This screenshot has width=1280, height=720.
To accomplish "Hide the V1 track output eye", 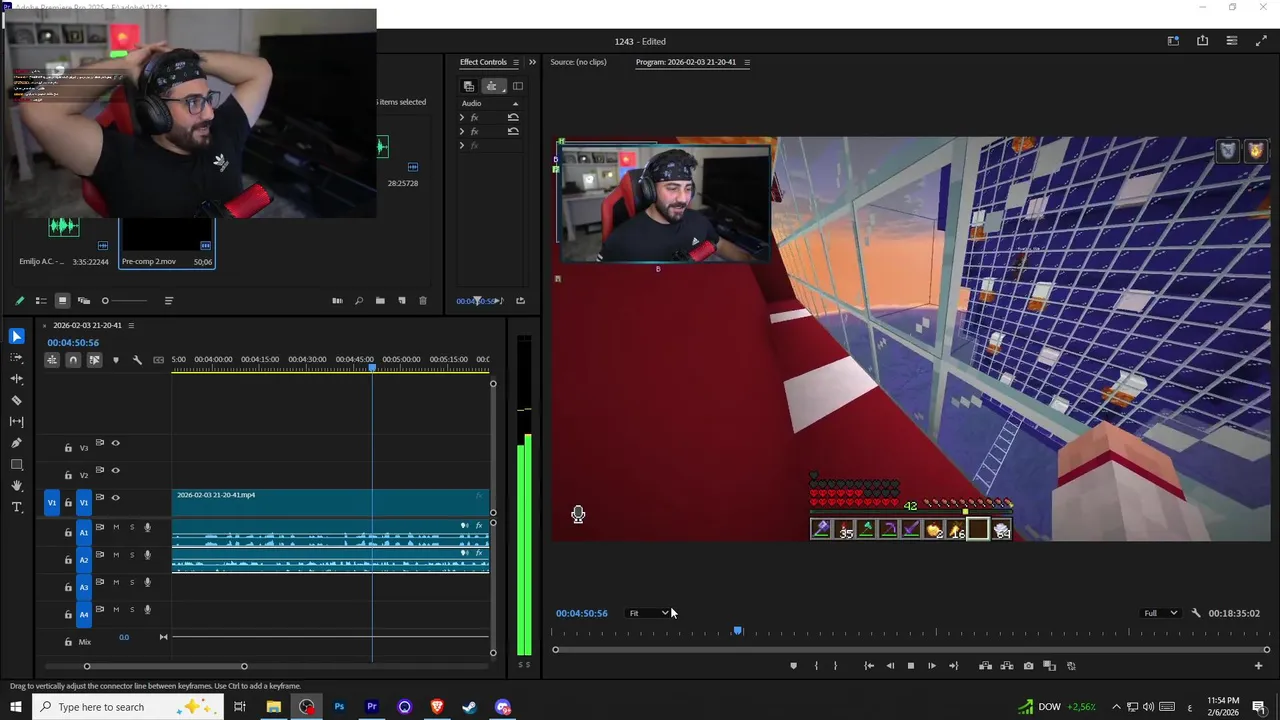I will tap(115, 497).
